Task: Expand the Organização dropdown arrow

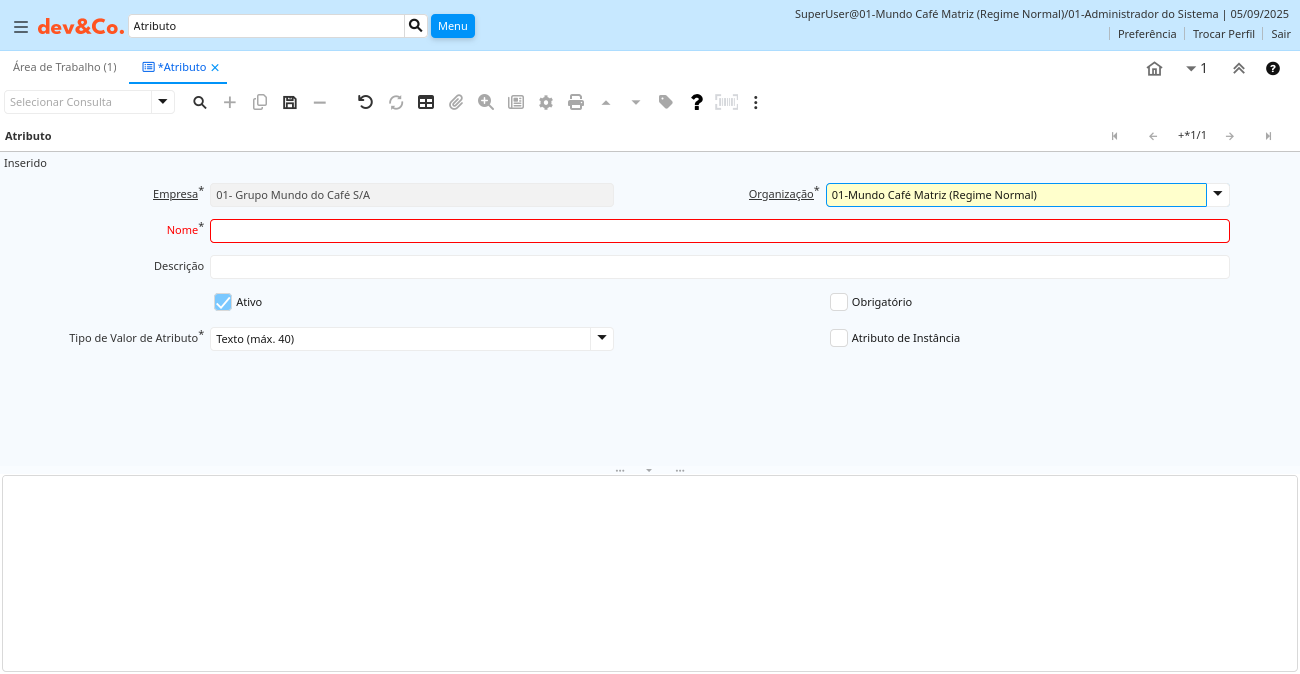Action: pos(1218,194)
